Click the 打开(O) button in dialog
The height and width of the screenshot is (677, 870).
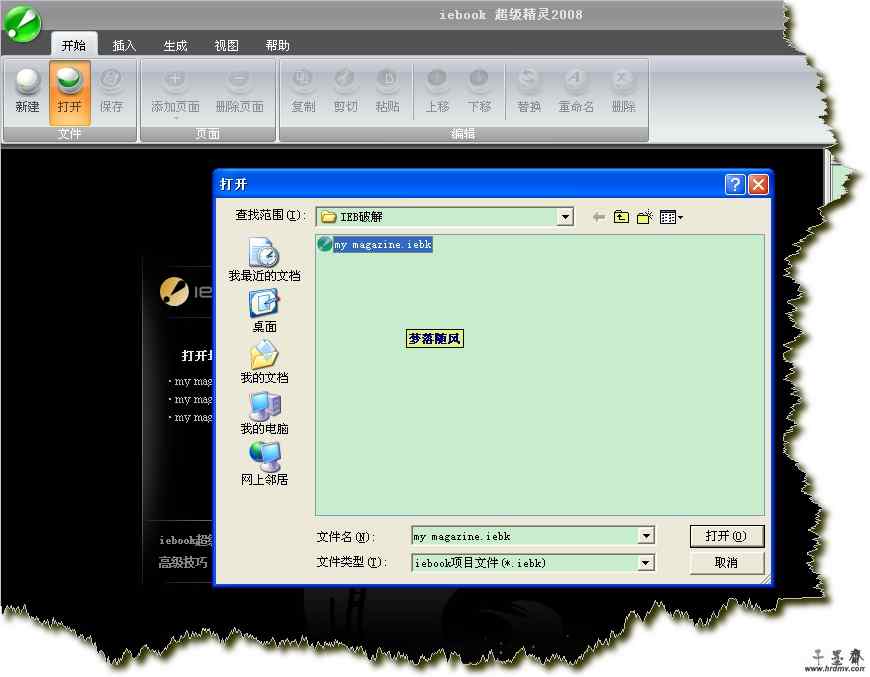(727, 536)
